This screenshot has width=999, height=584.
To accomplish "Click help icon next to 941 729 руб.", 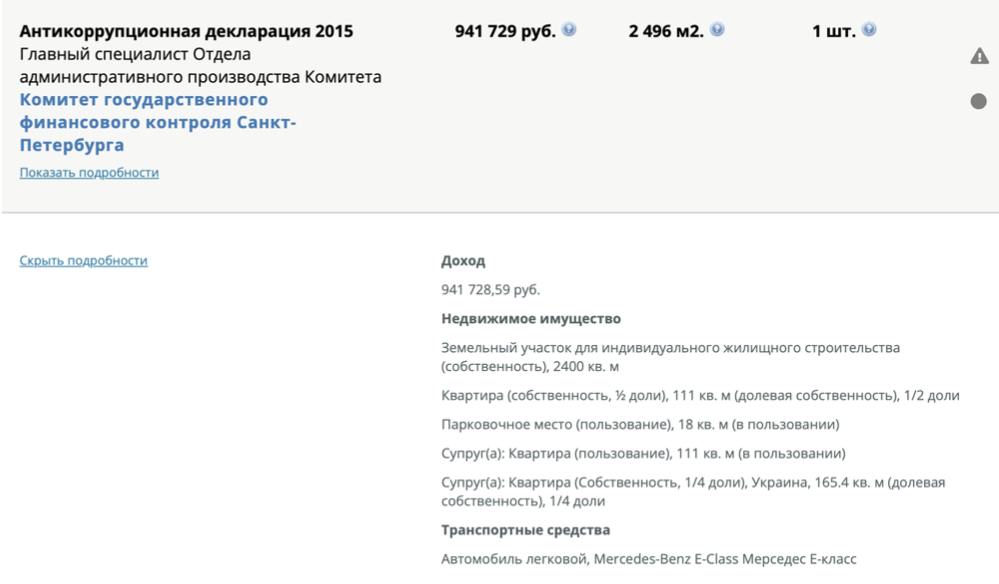I will click(569, 31).
